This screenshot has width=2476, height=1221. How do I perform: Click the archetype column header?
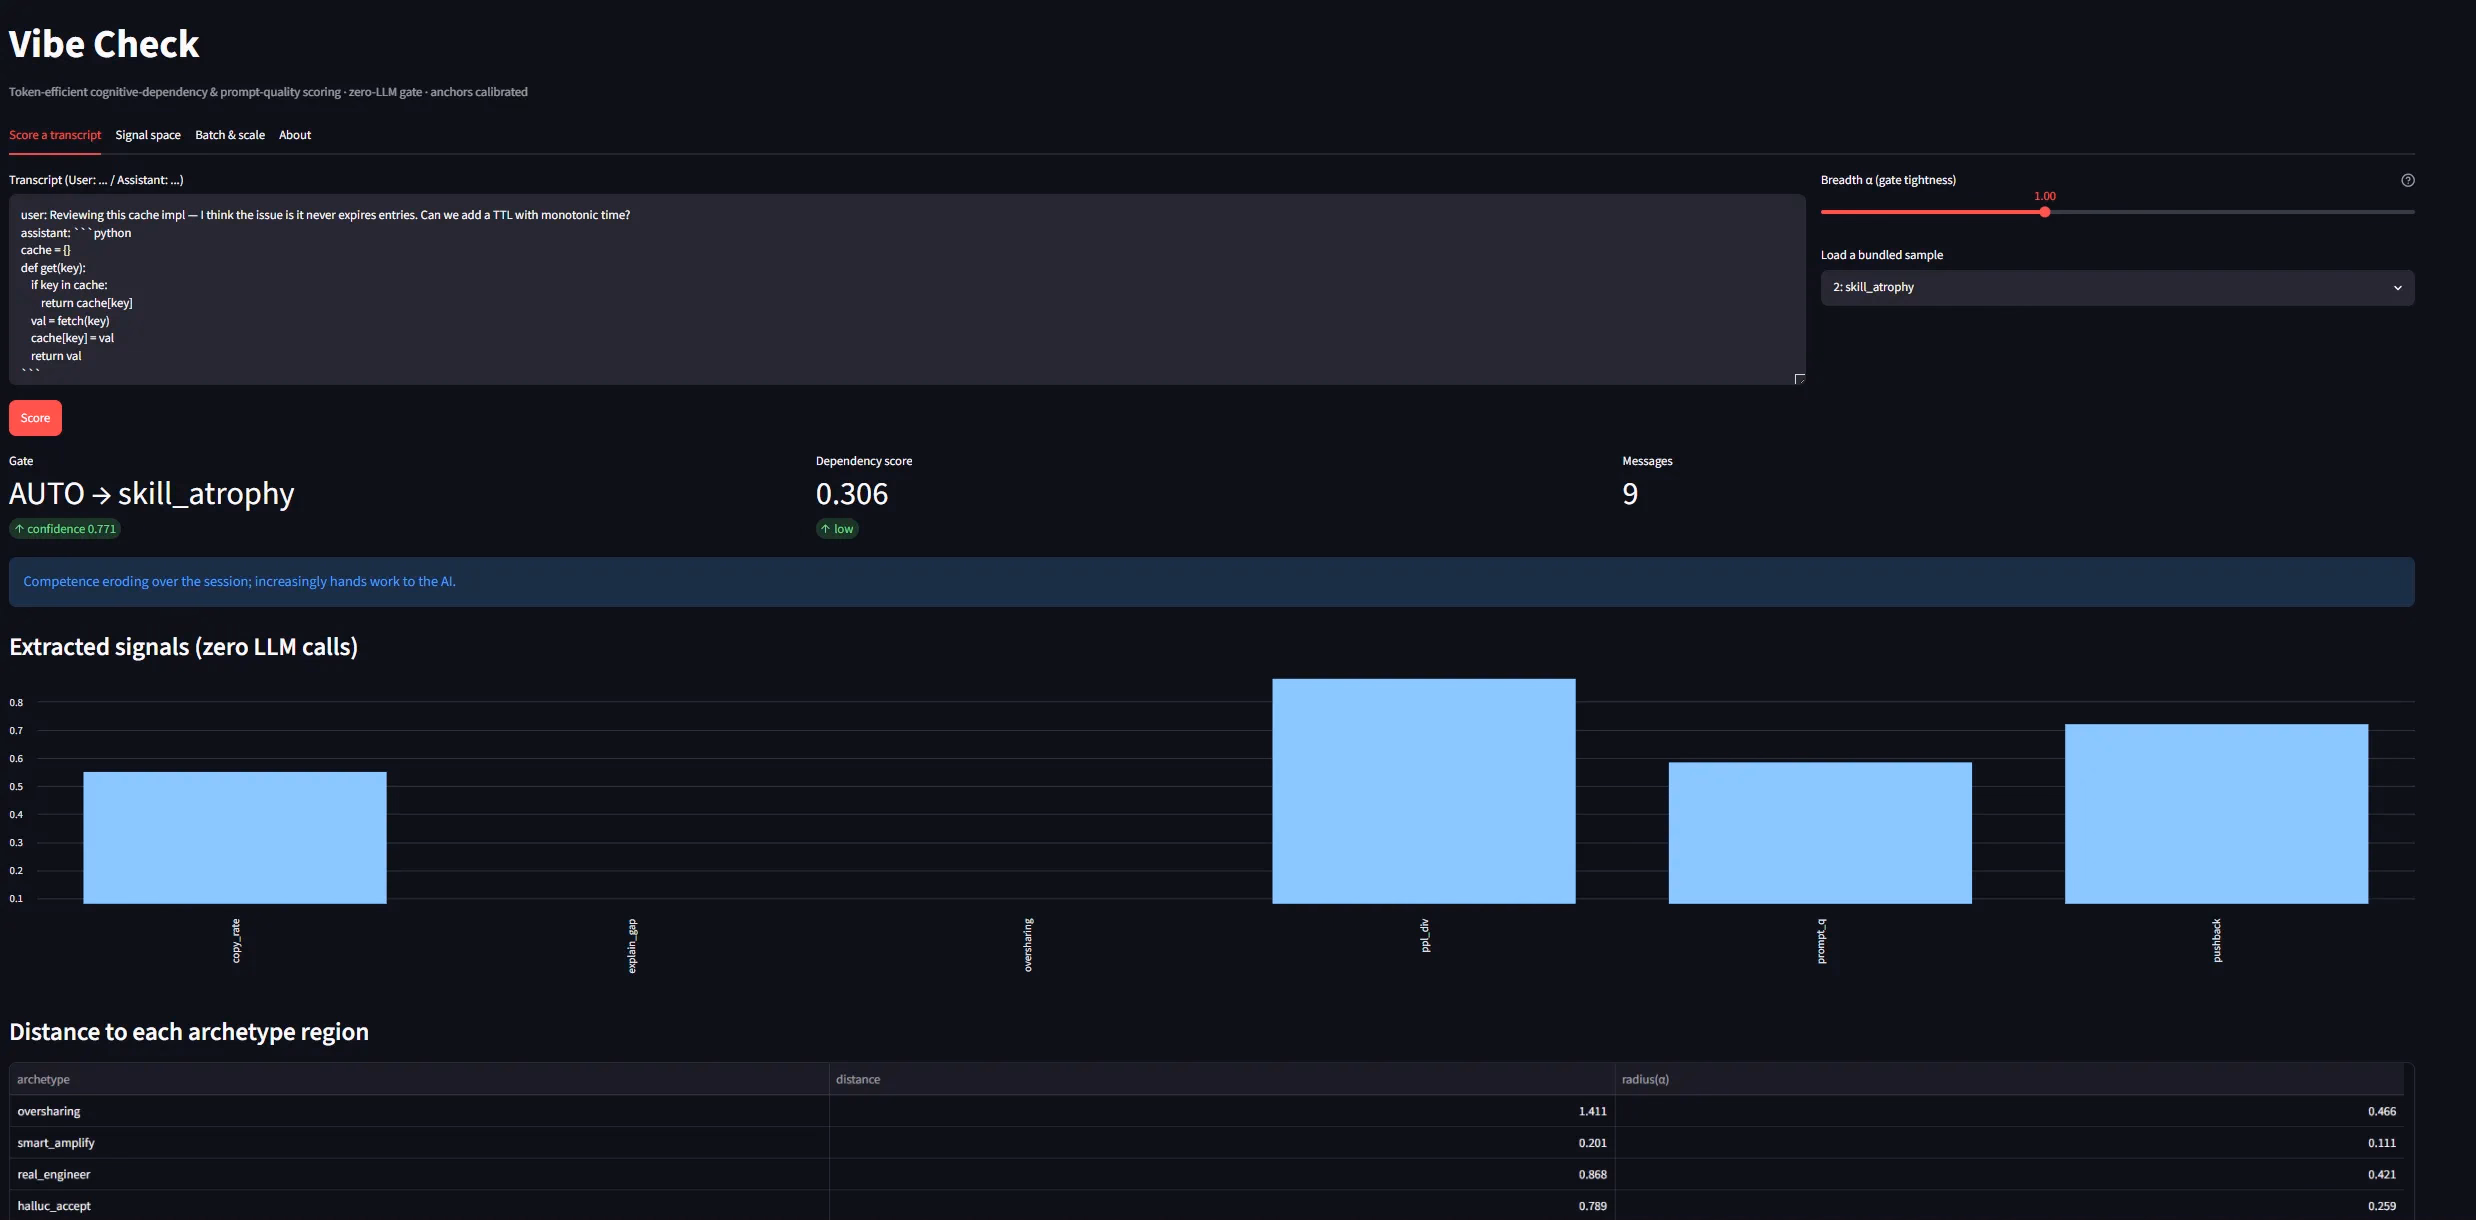click(419, 1079)
